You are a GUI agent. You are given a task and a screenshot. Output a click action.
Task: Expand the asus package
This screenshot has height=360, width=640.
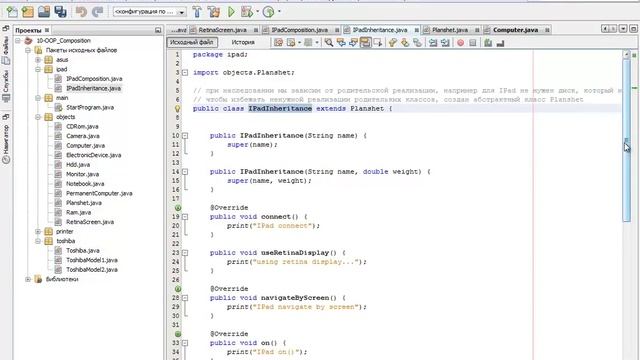(38, 60)
